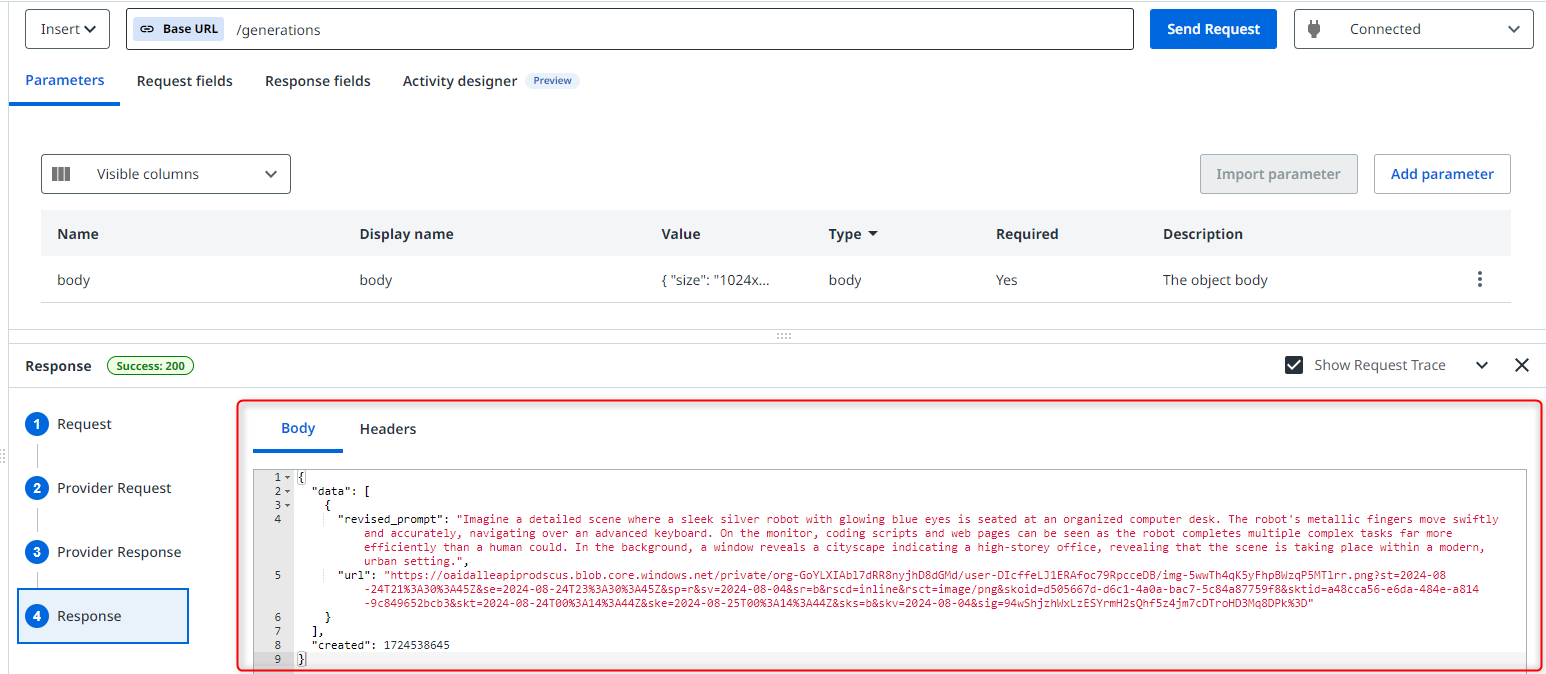
Task: Switch to the Request fields tab
Action: [185, 81]
